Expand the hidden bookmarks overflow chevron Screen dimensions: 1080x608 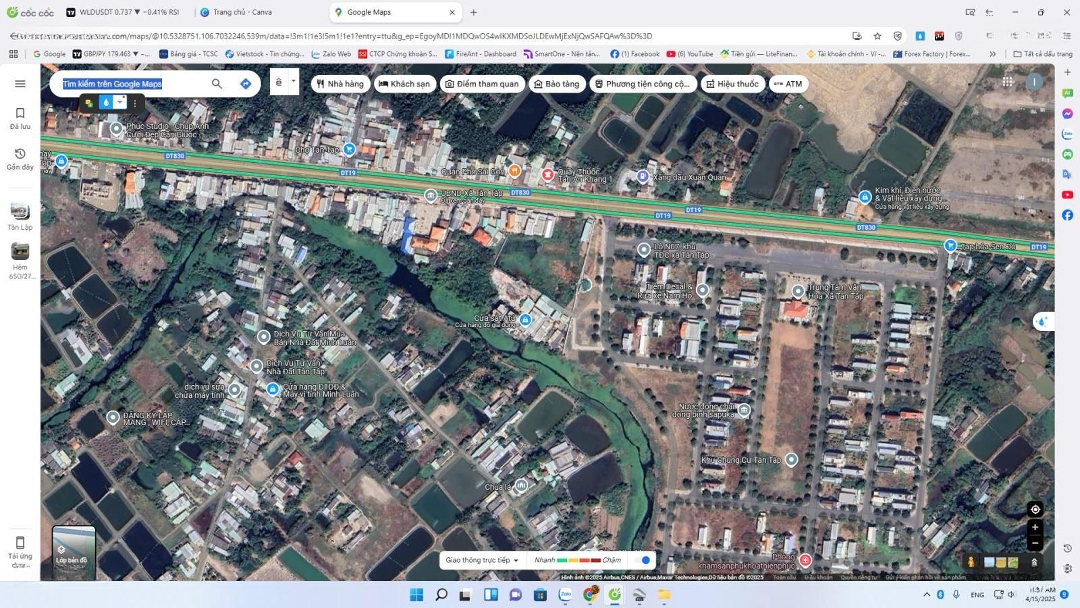point(992,54)
